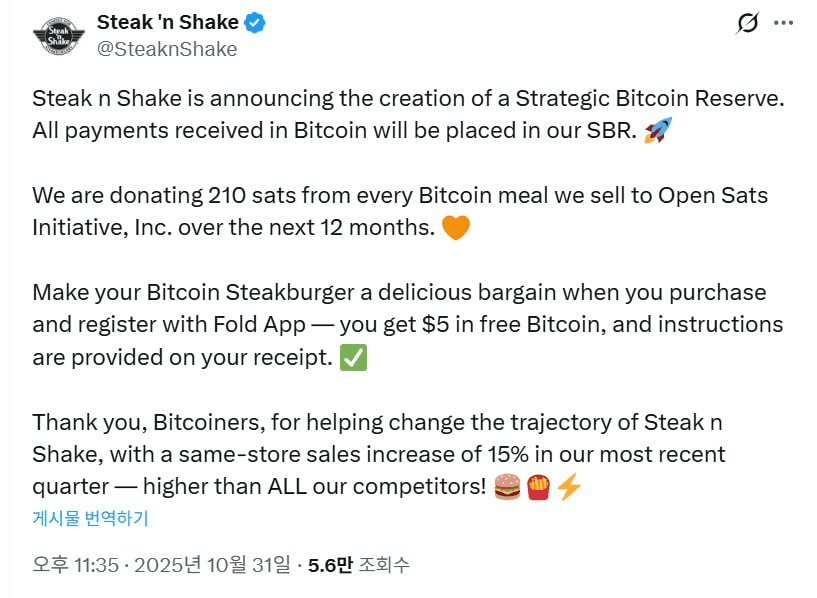This screenshot has width=817, height=598.
Task: Click the orange heart emoji
Action: pos(455,227)
